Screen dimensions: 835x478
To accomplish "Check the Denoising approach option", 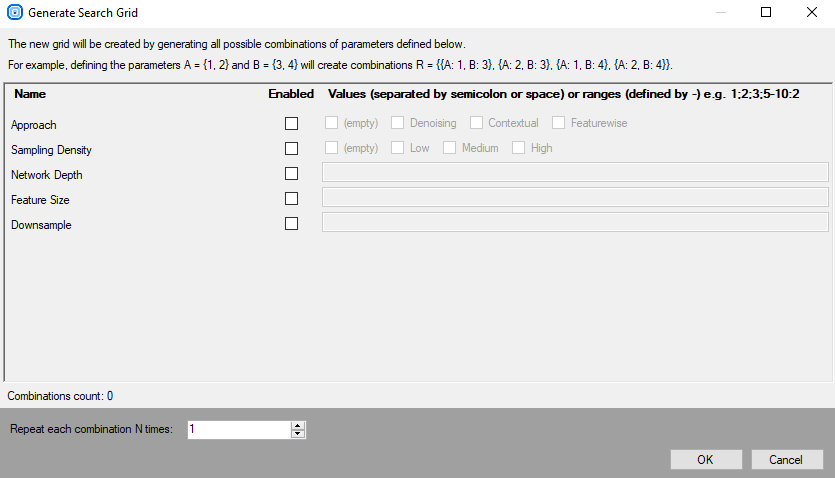I will click(398, 123).
